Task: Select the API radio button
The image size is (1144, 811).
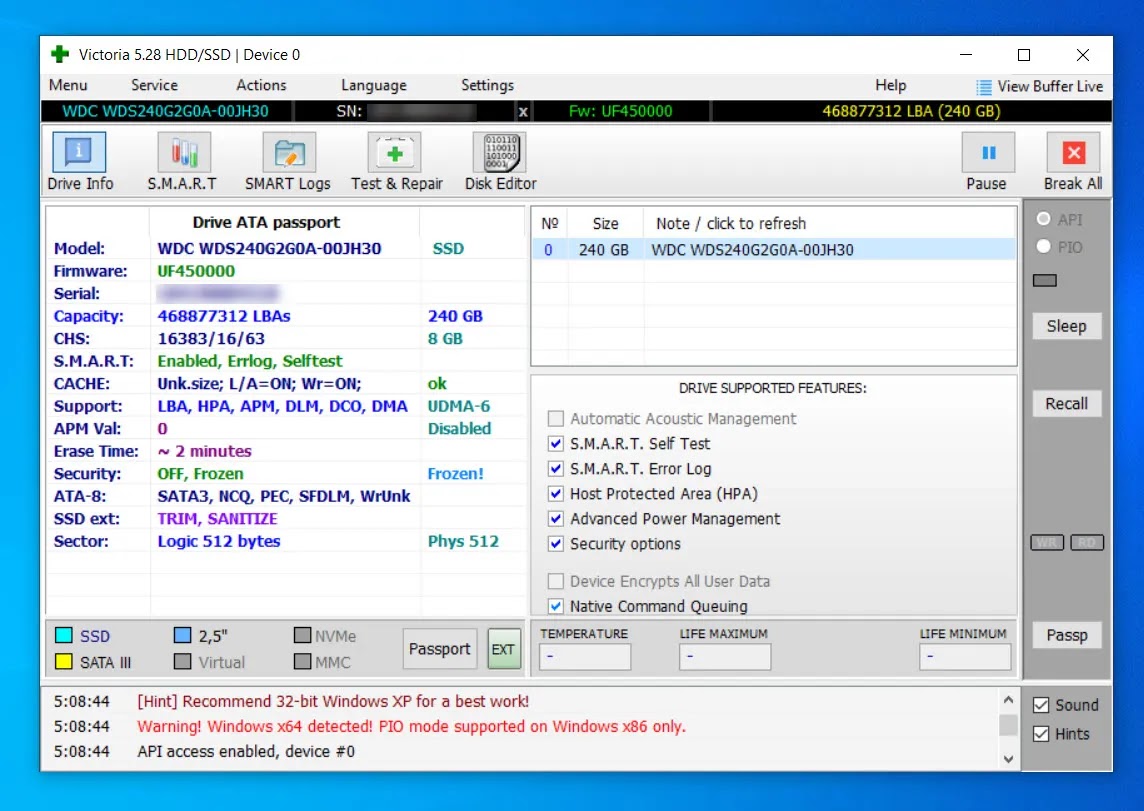Action: click(1044, 219)
